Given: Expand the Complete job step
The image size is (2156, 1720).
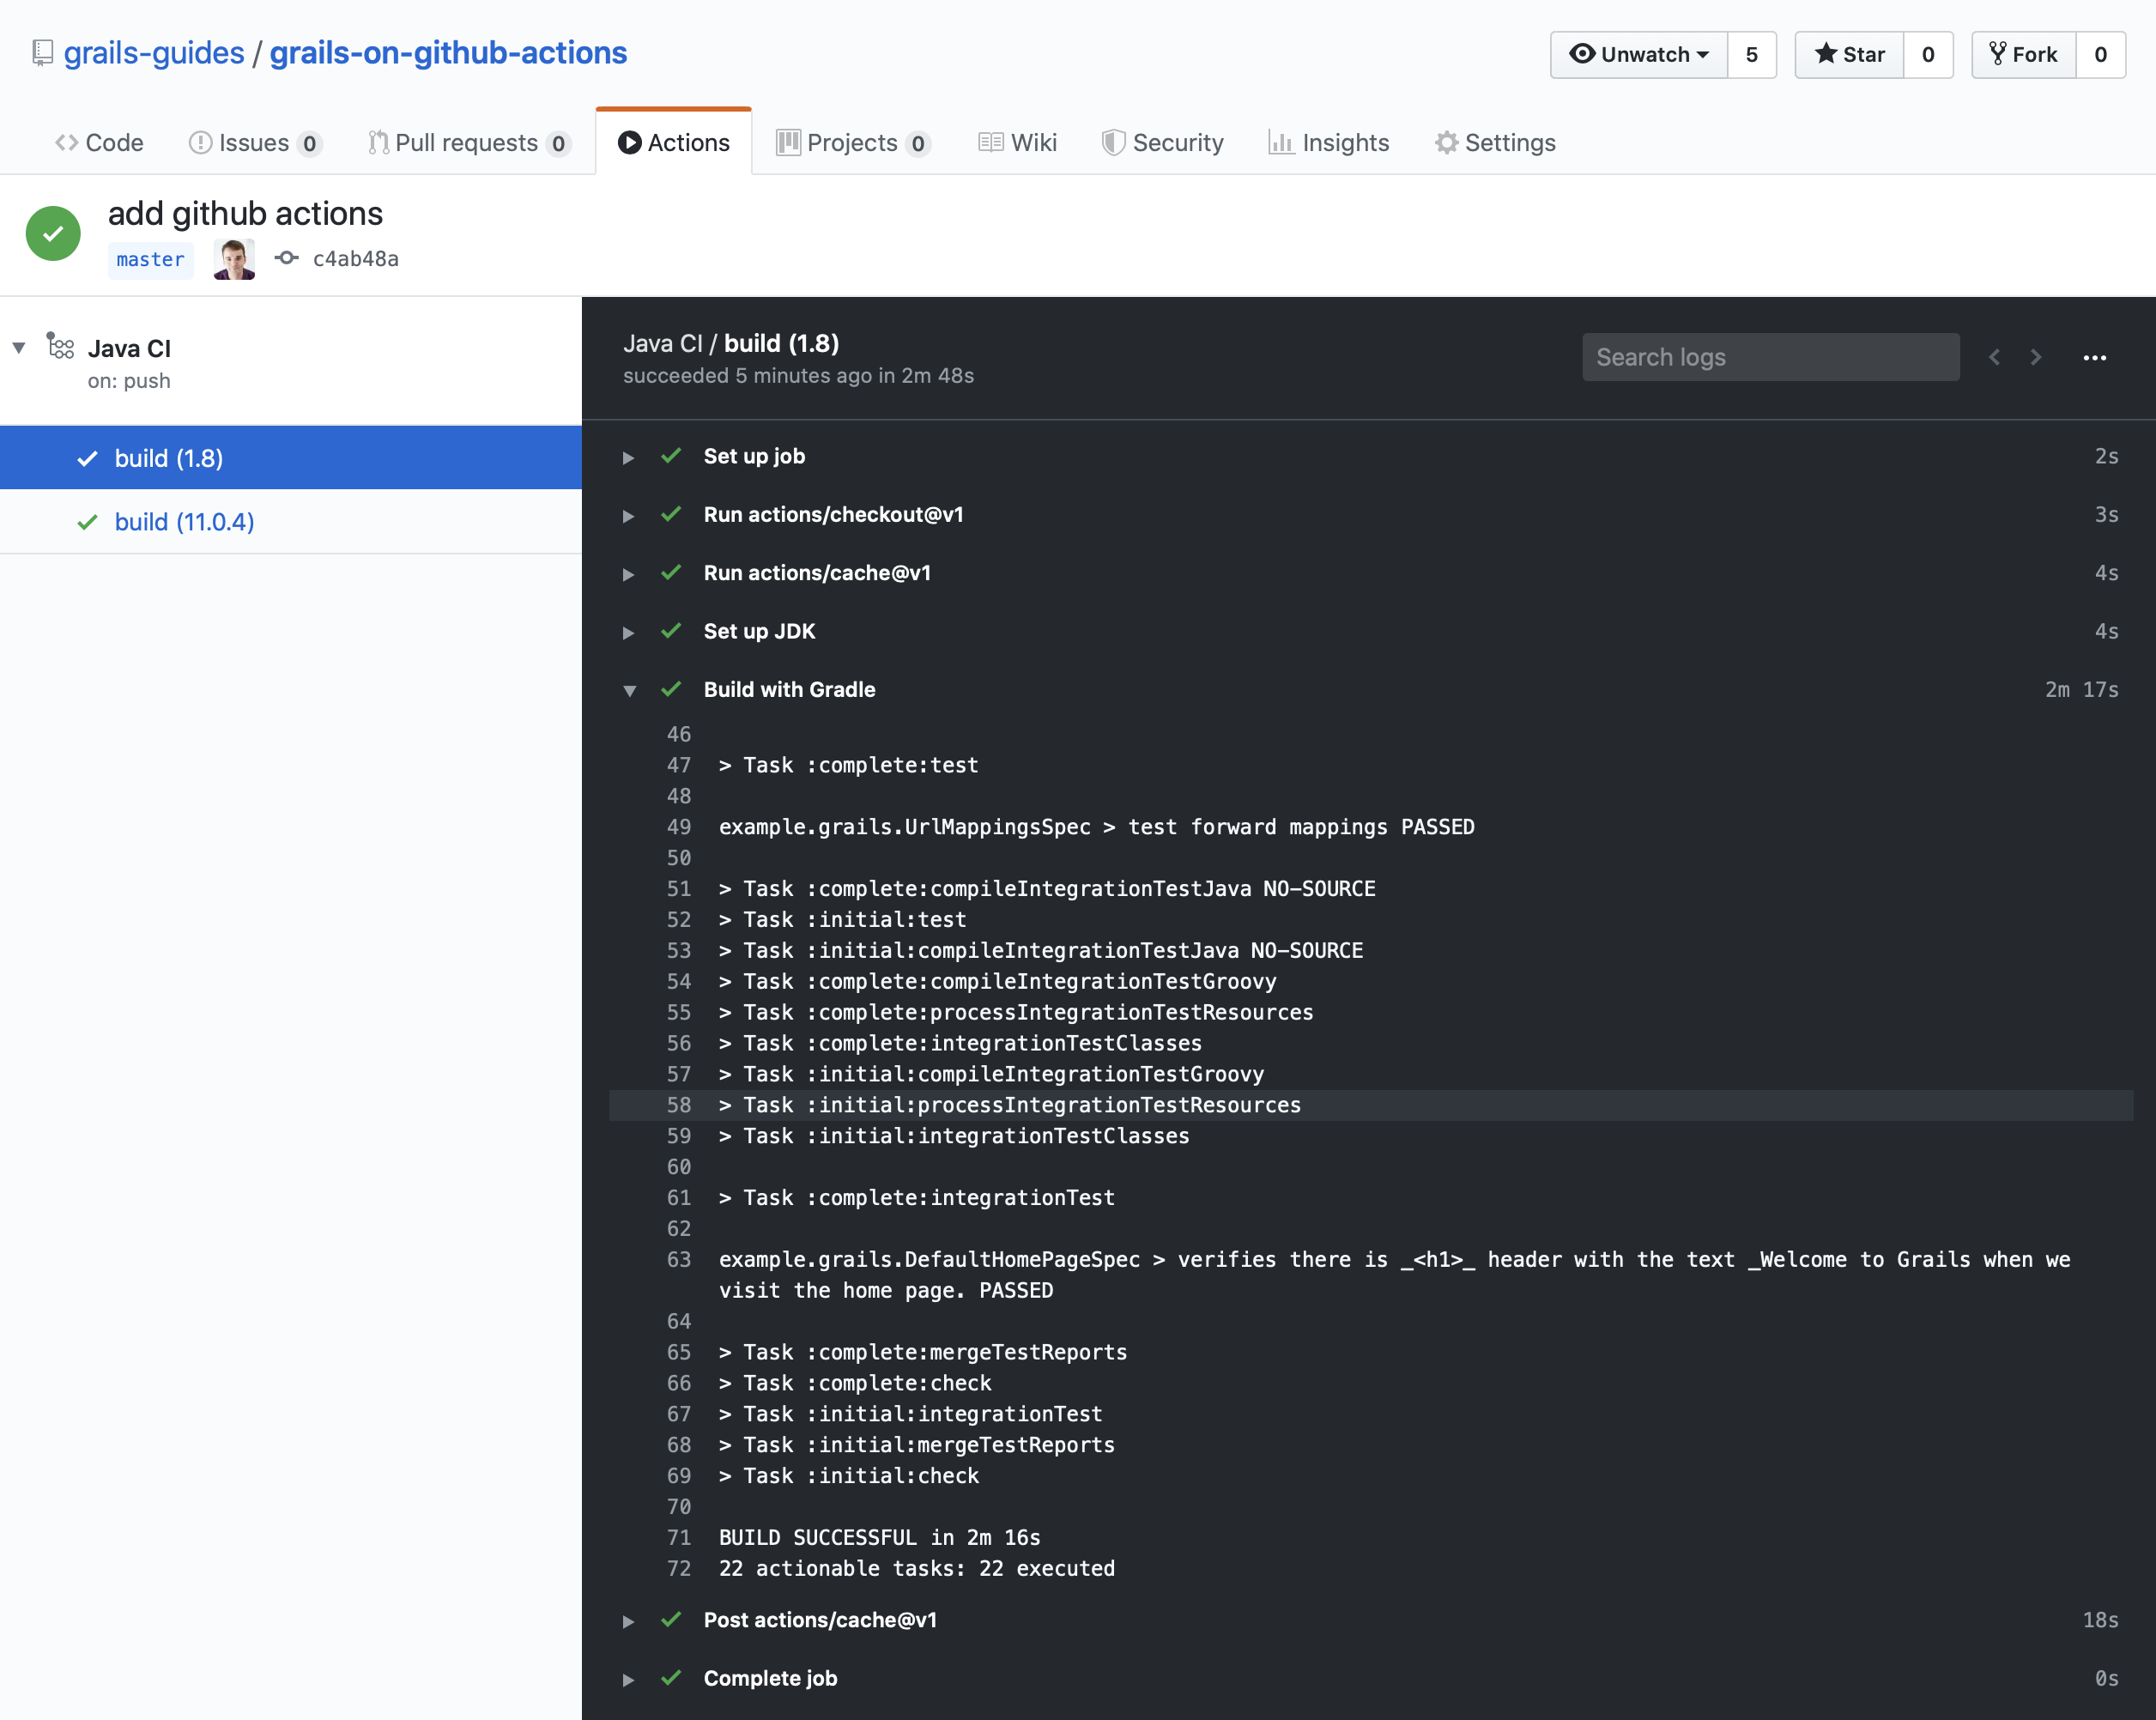Looking at the screenshot, I should tap(628, 1679).
